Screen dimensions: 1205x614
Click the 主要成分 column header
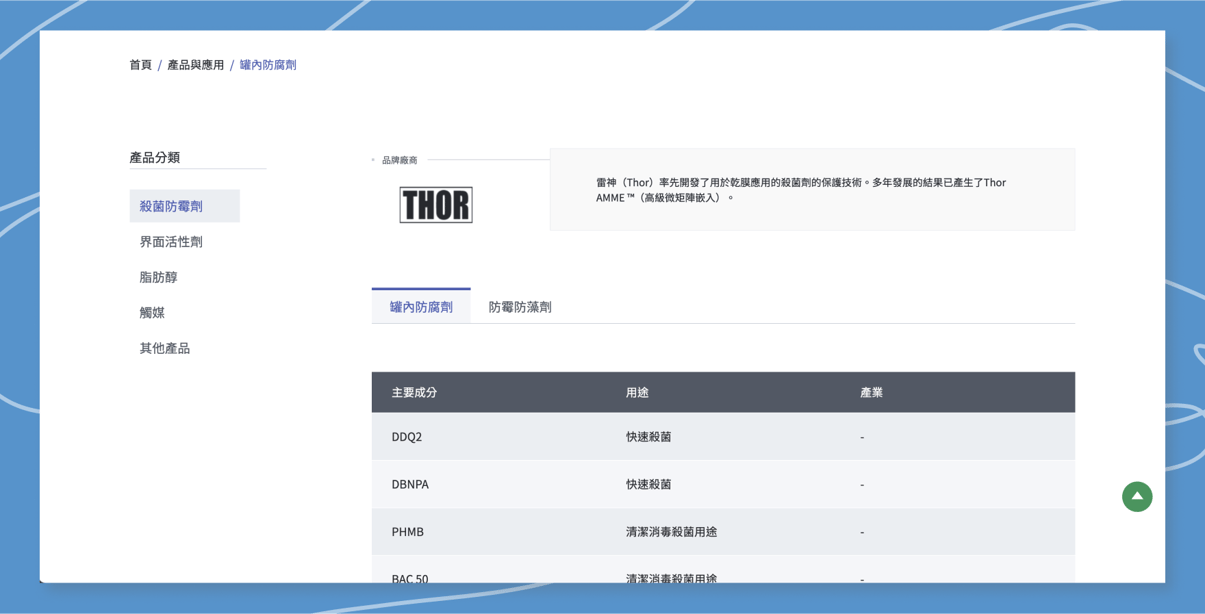coord(414,393)
